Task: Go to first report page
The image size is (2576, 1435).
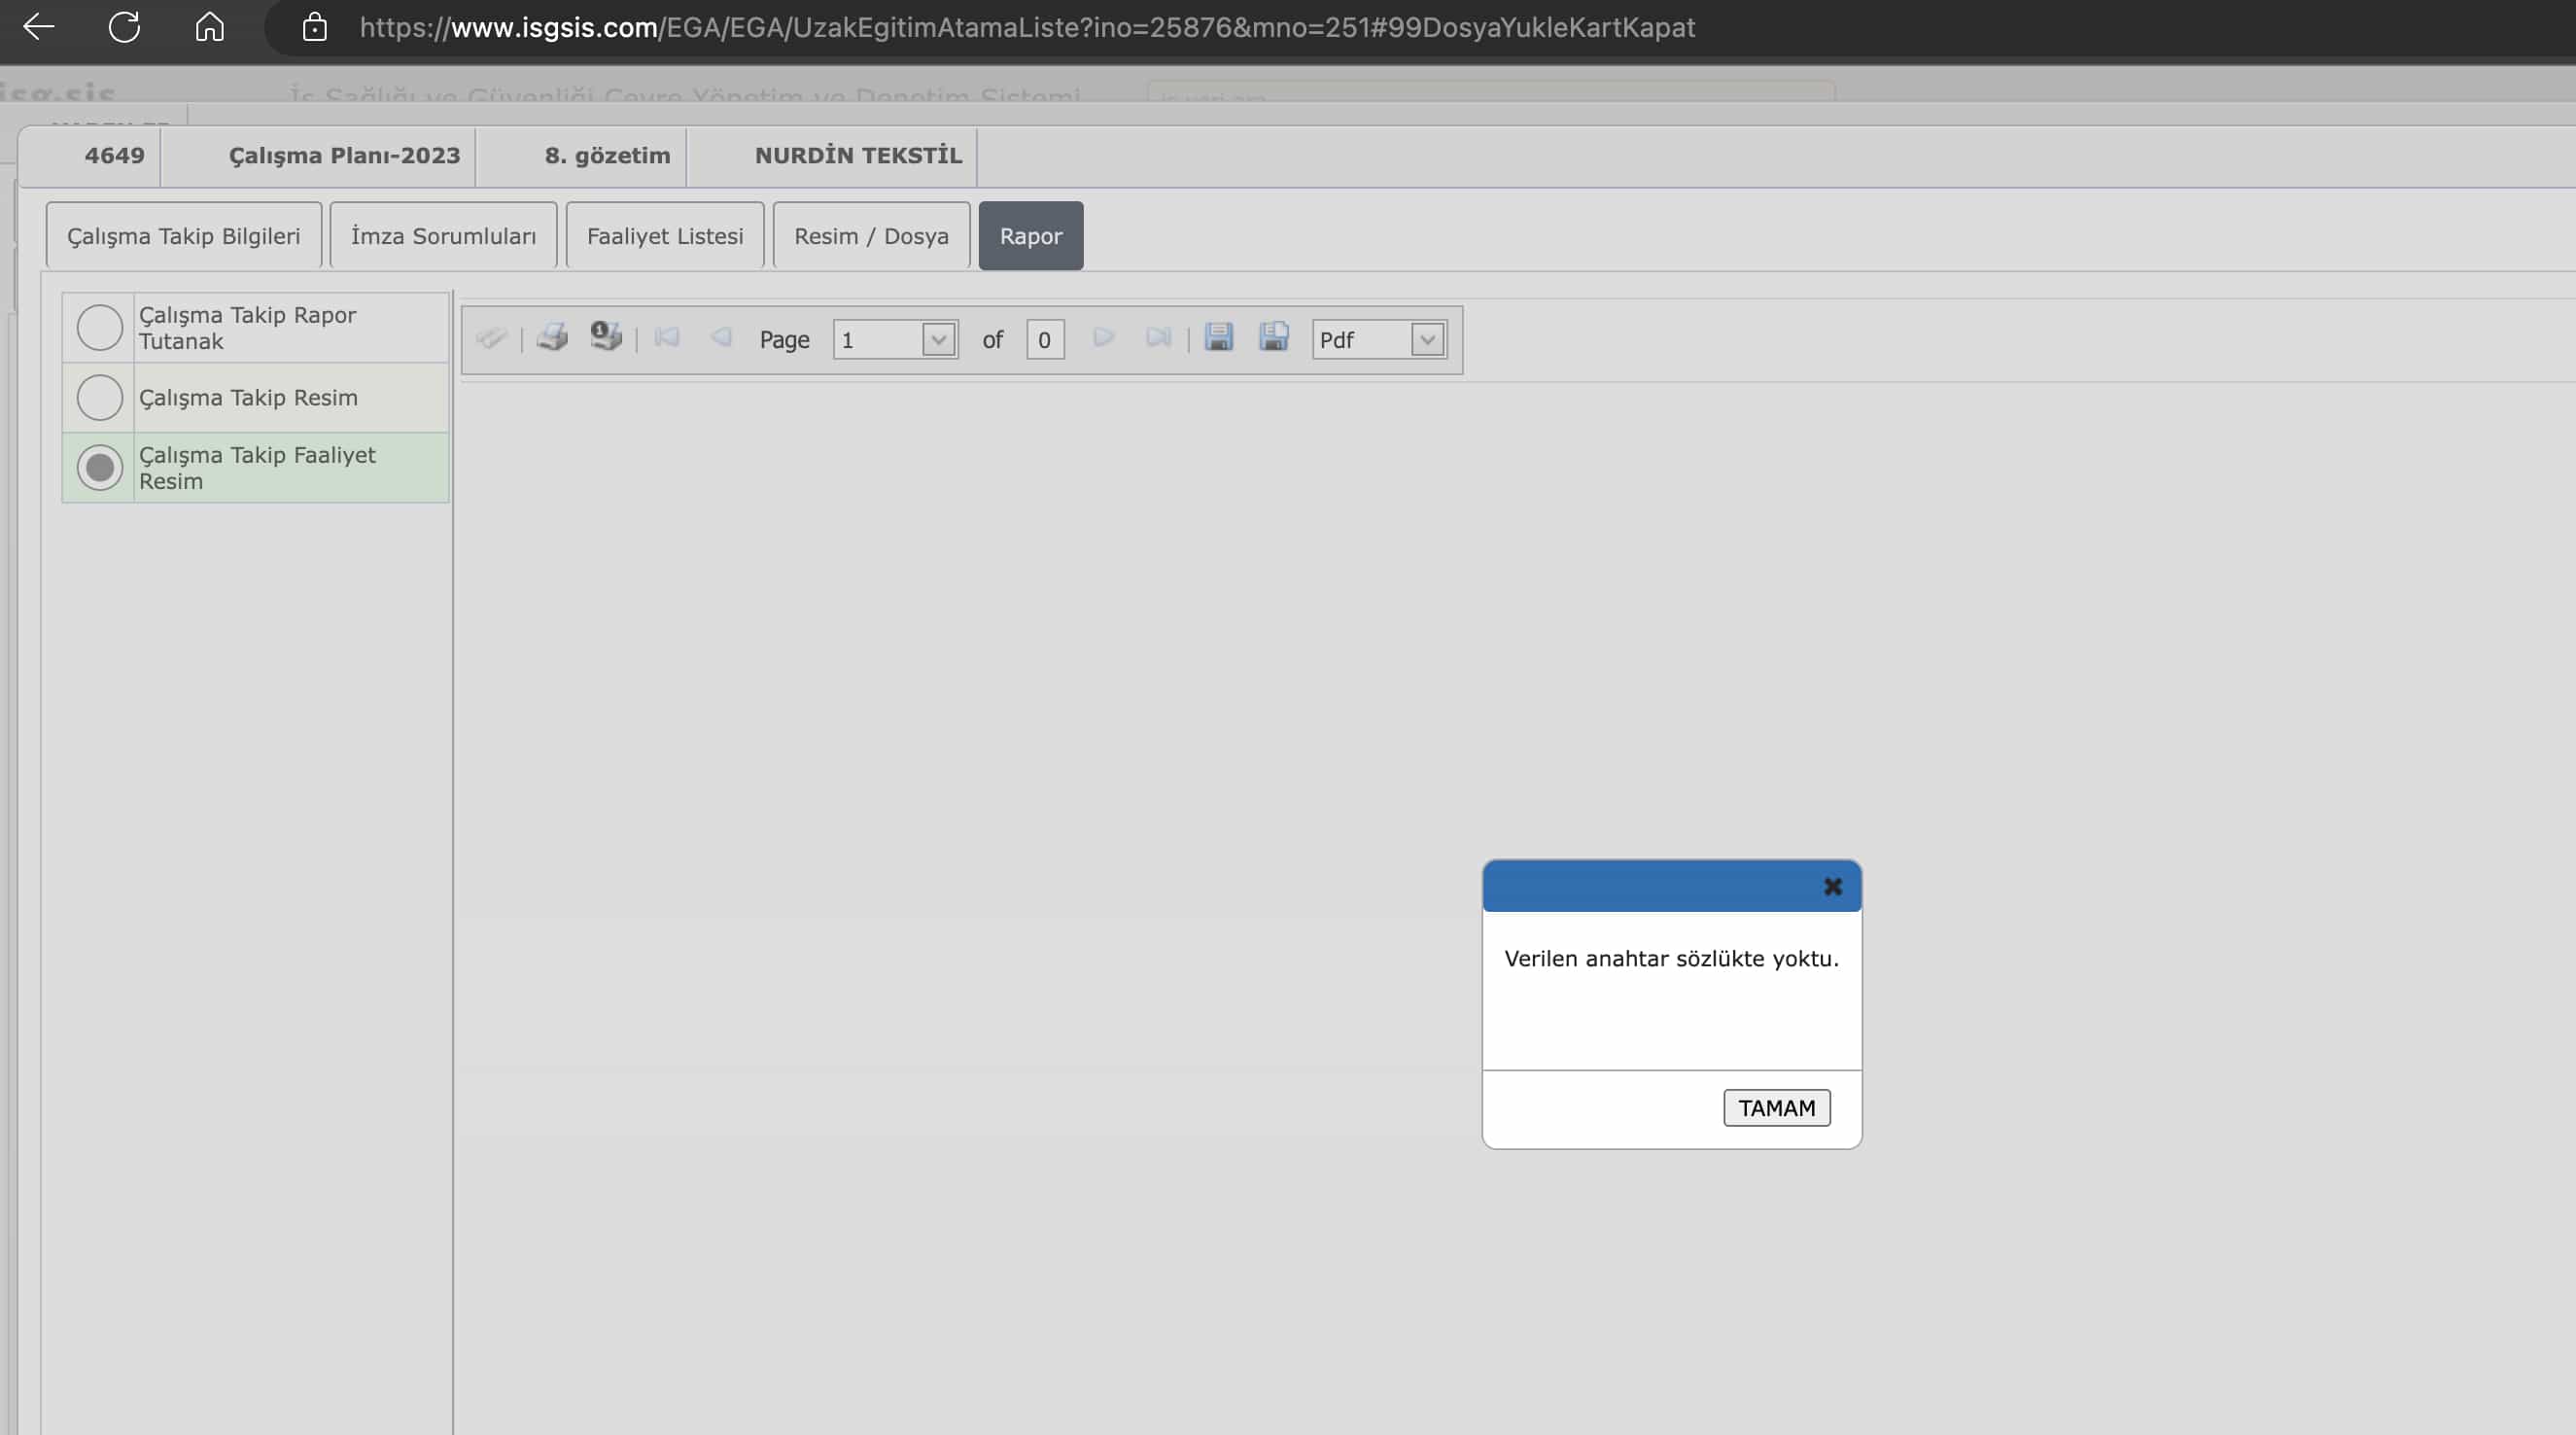Action: 667,338
